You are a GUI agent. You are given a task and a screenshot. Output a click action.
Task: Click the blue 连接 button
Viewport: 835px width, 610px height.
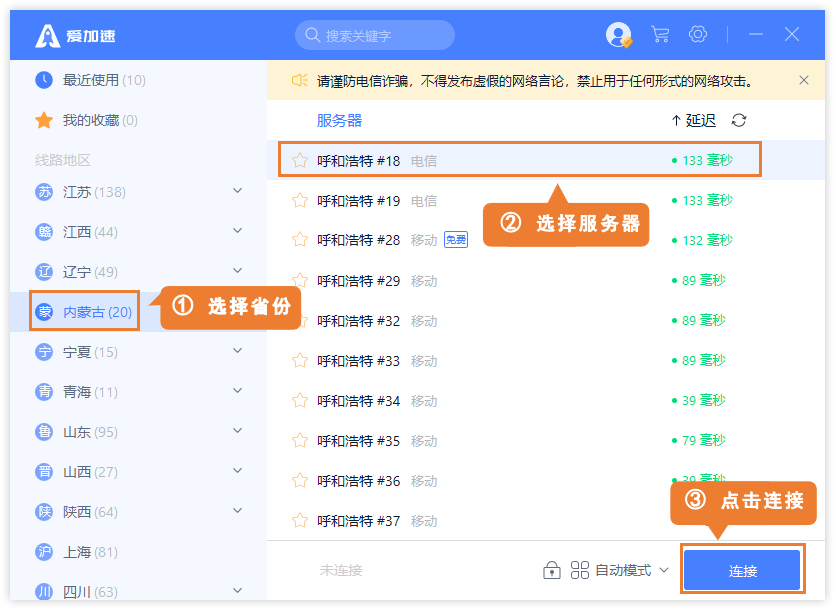click(742, 571)
